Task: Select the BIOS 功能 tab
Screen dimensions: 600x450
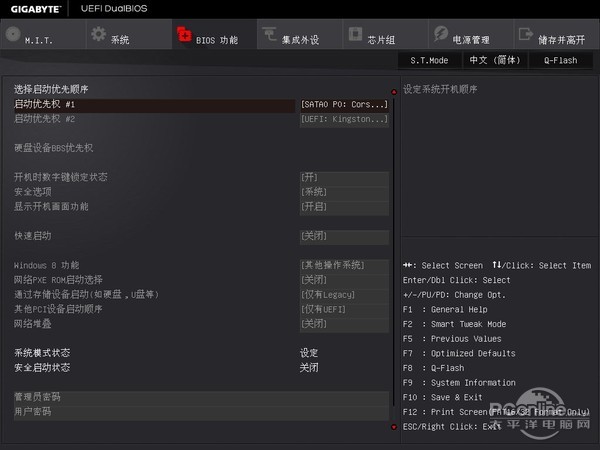Action: 215,34
